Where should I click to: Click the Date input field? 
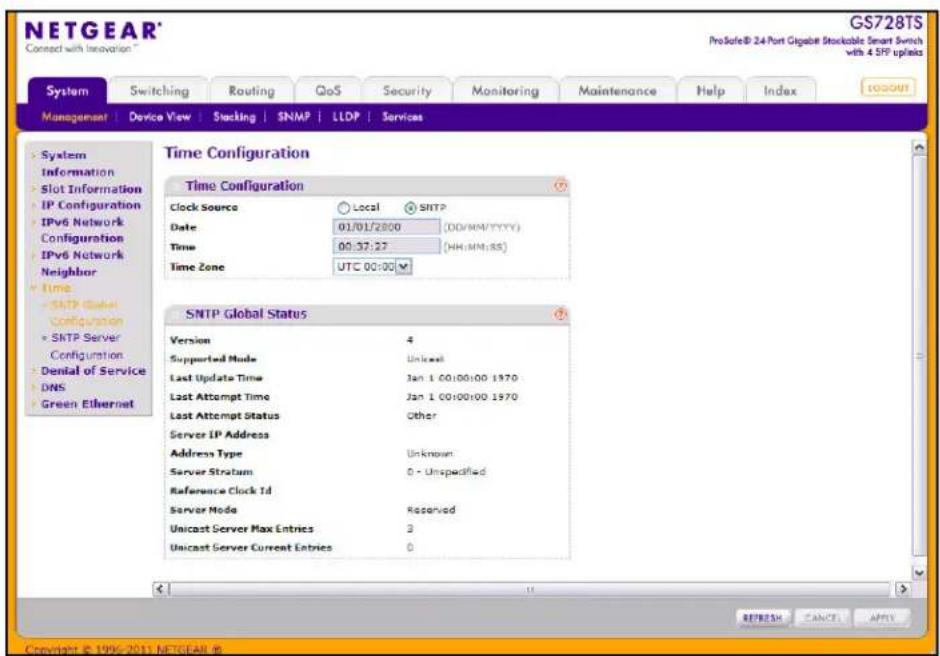[386, 227]
